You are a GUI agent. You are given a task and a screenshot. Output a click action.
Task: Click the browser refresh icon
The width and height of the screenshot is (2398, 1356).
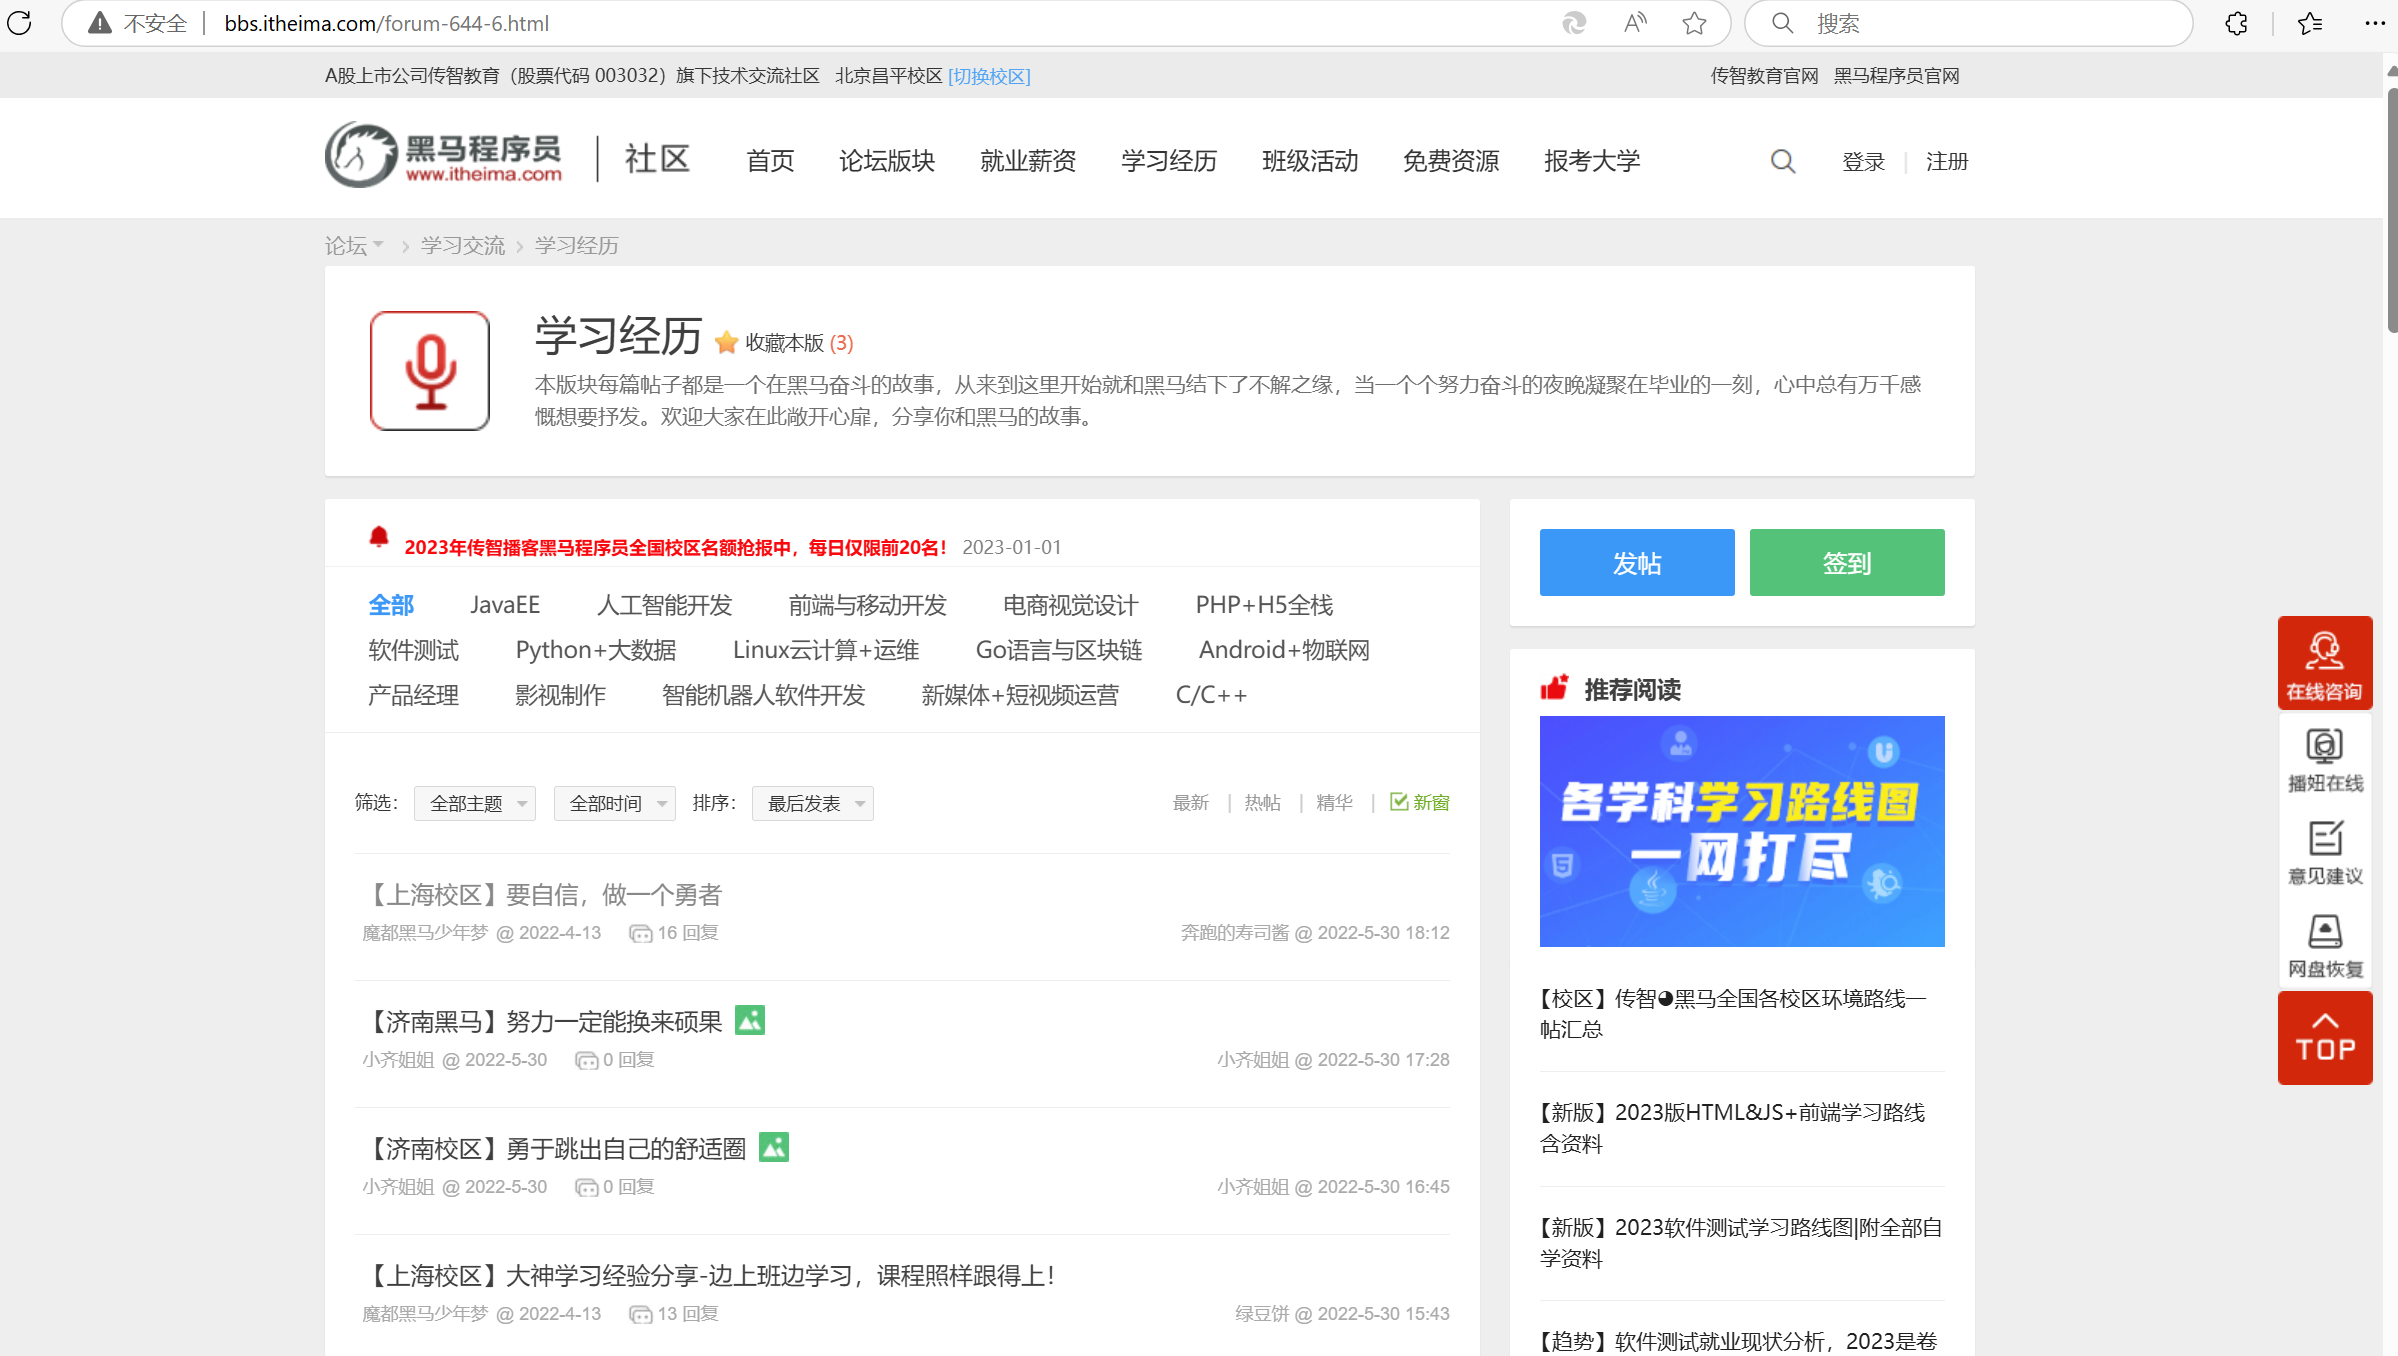(x=20, y=23)
